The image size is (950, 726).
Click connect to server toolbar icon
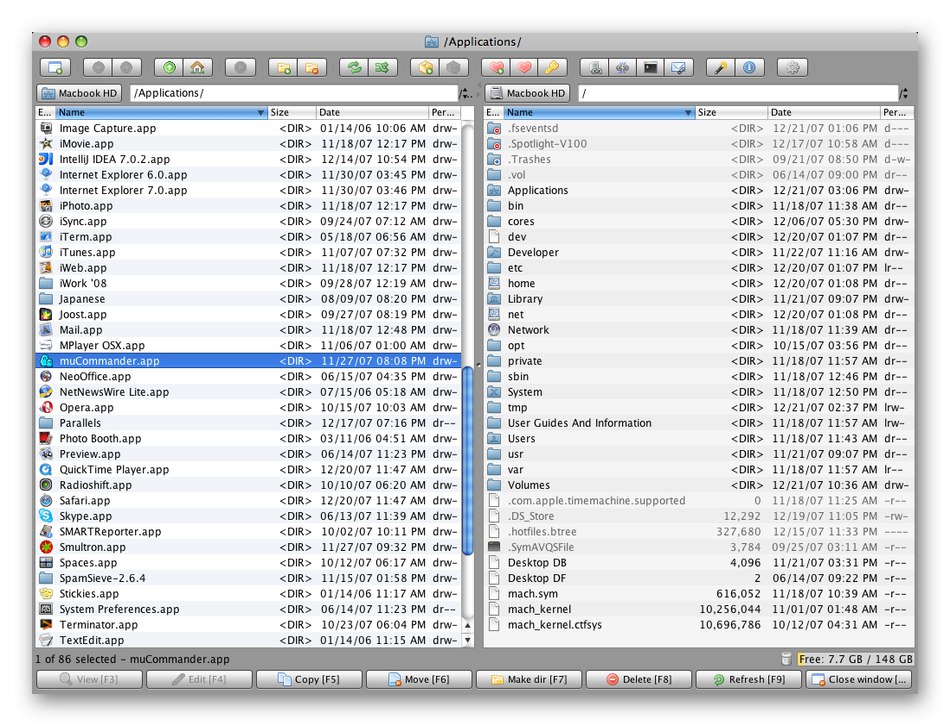(595, 67)
